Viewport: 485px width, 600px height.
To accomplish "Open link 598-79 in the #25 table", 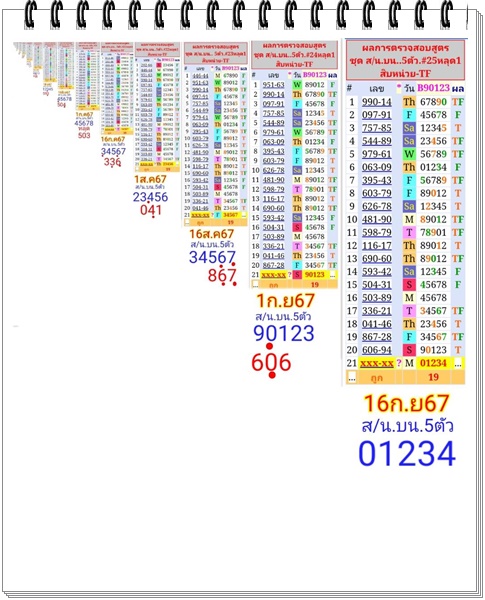I will (377, 232).
